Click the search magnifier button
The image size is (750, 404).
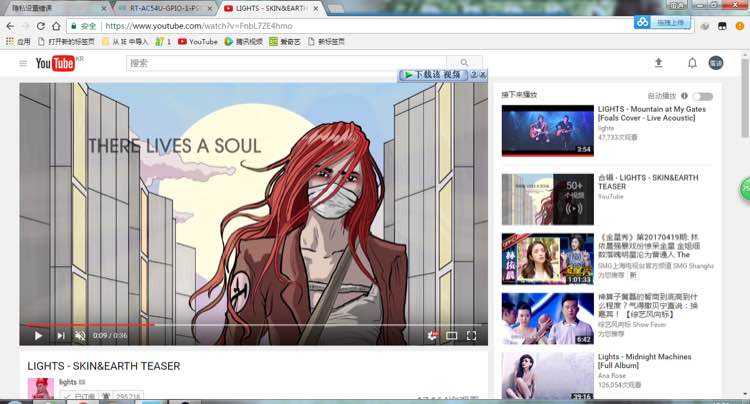point(464,63)
